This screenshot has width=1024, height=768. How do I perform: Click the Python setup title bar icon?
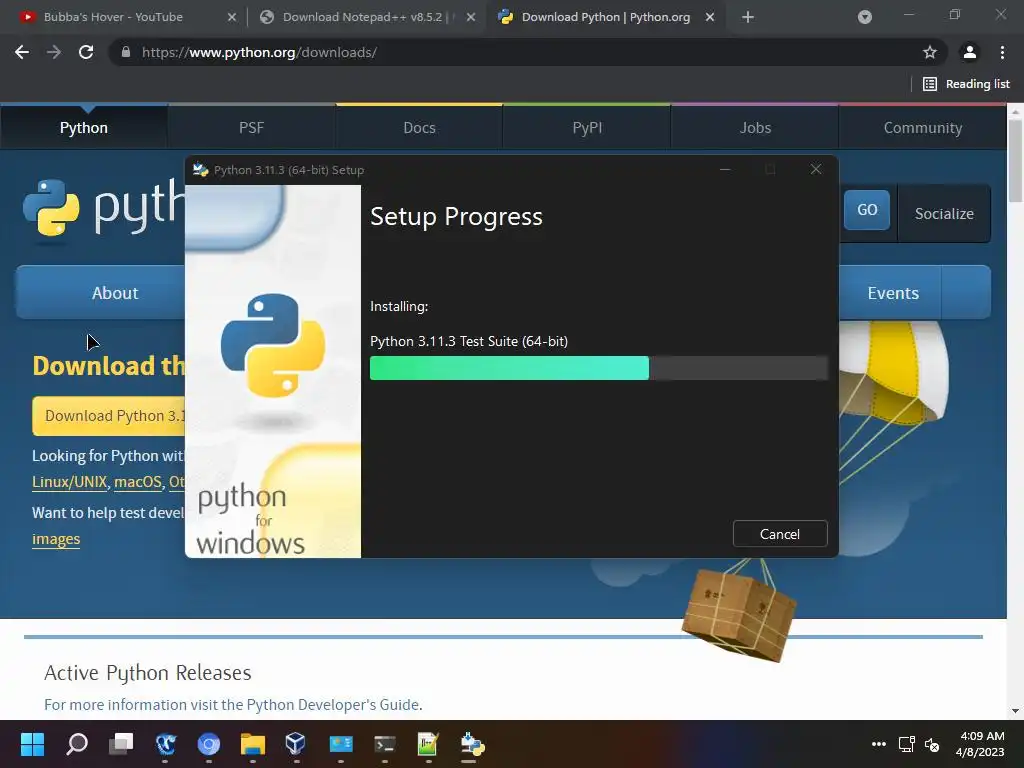click(x=200, y=170)
